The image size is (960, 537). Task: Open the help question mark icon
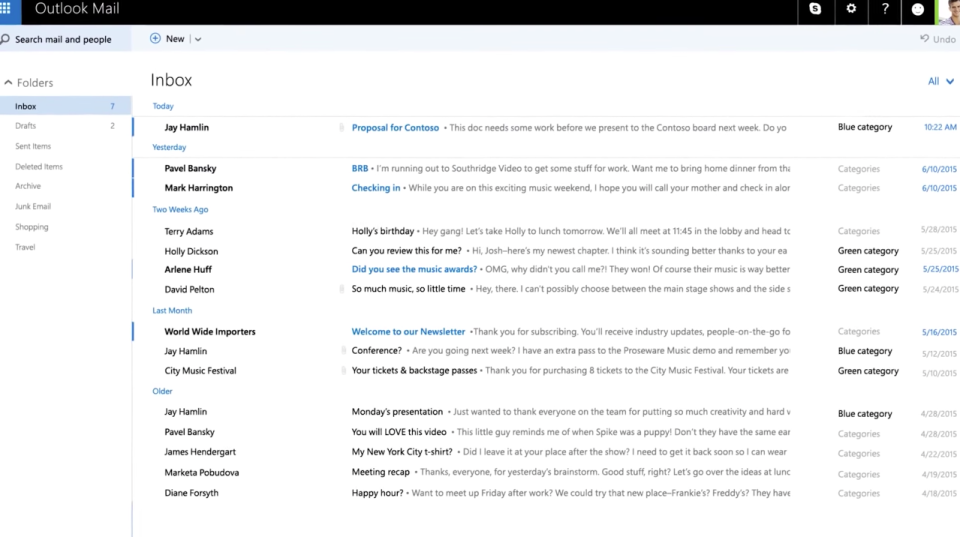(x=885, y=9)
